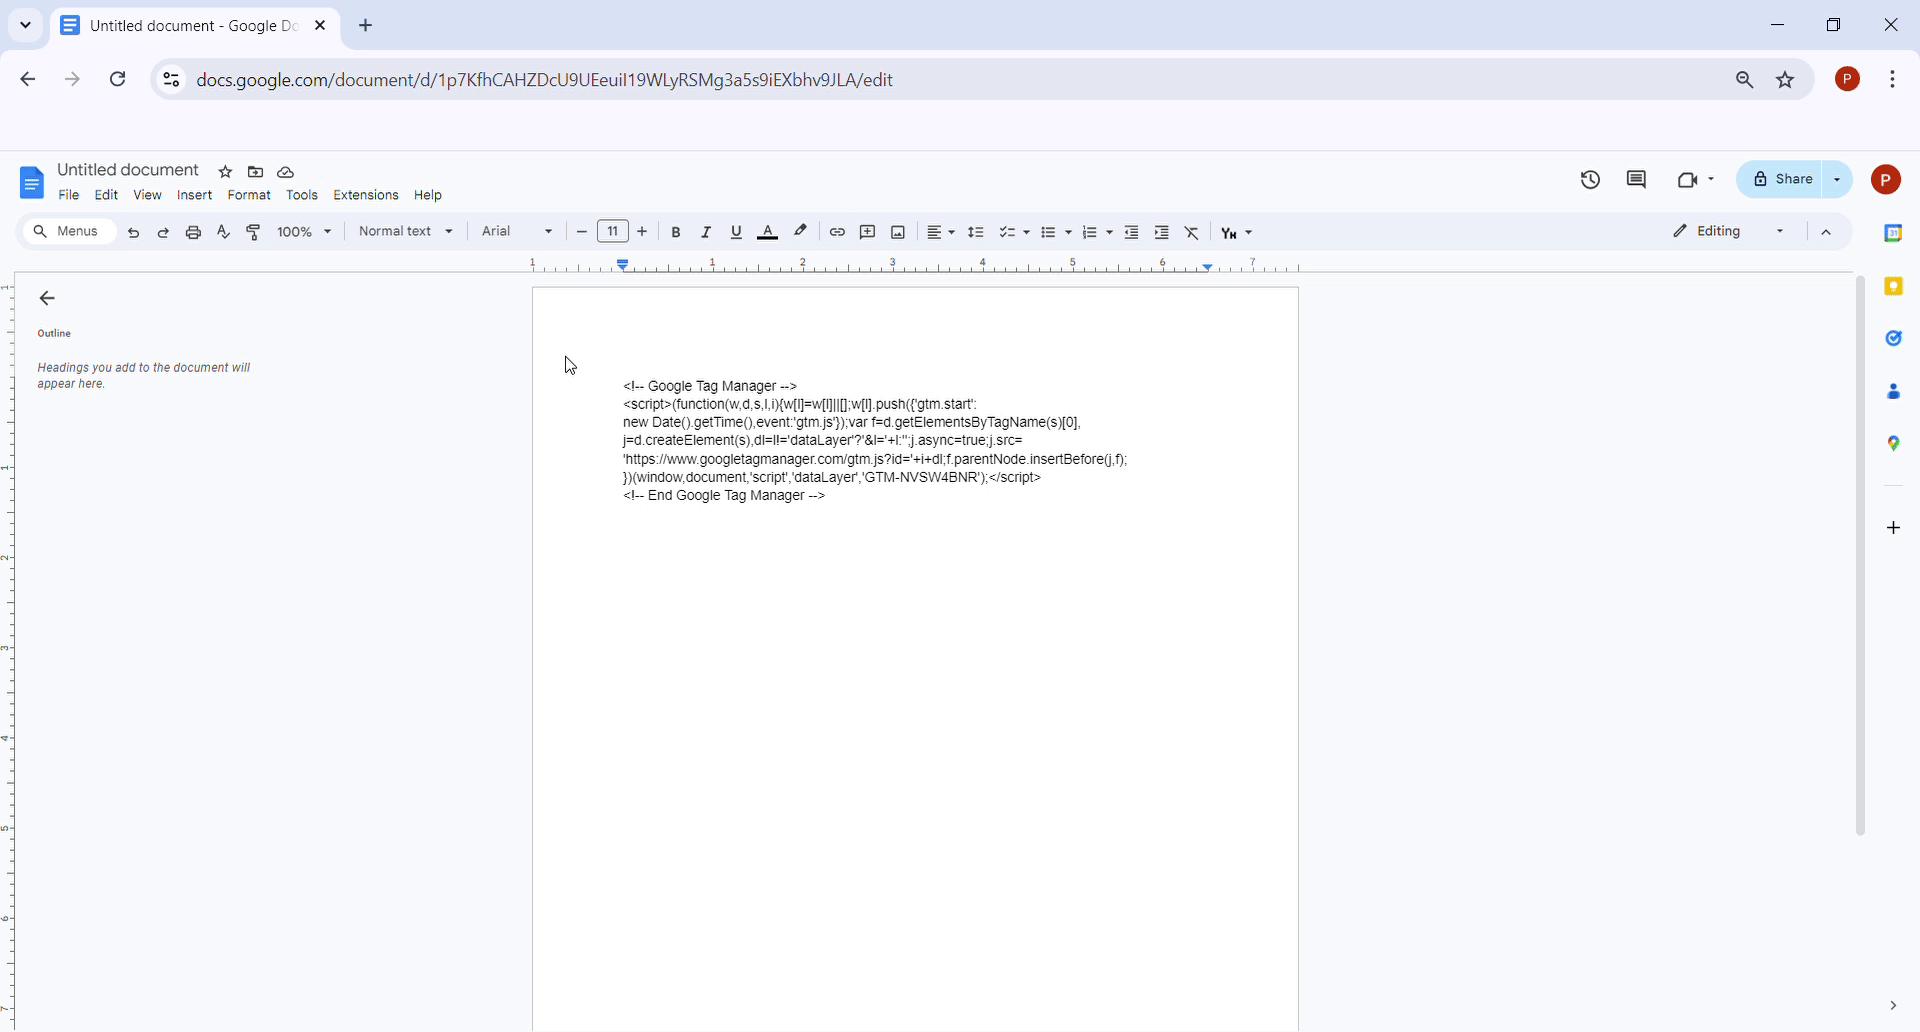
Task: Add a comment from the toolbar
Action: pyautogui.click(x=868, y=232)
